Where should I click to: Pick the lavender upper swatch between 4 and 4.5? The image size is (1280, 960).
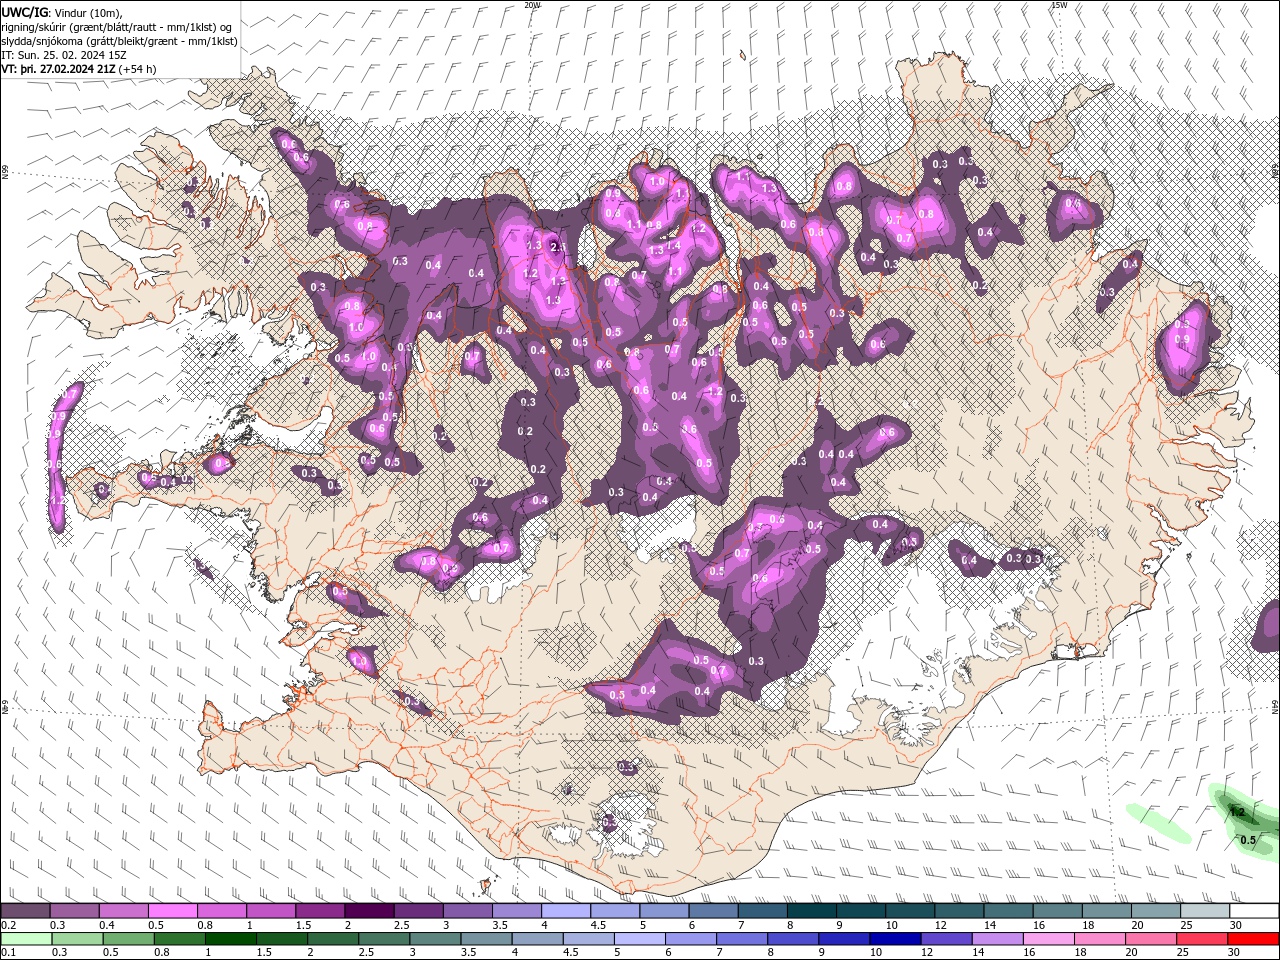566,911
